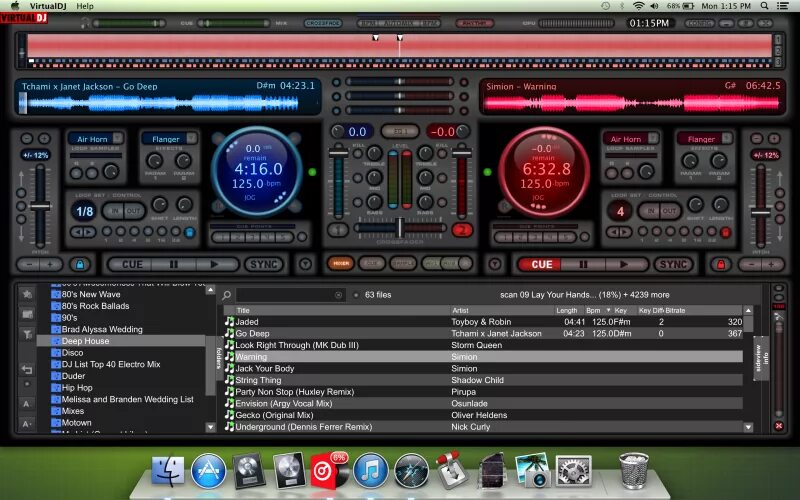Open the right deck Air Horn sampler dropdown
Image resolution: width=800 pixels, height=500 pixels.
(653, 138)
